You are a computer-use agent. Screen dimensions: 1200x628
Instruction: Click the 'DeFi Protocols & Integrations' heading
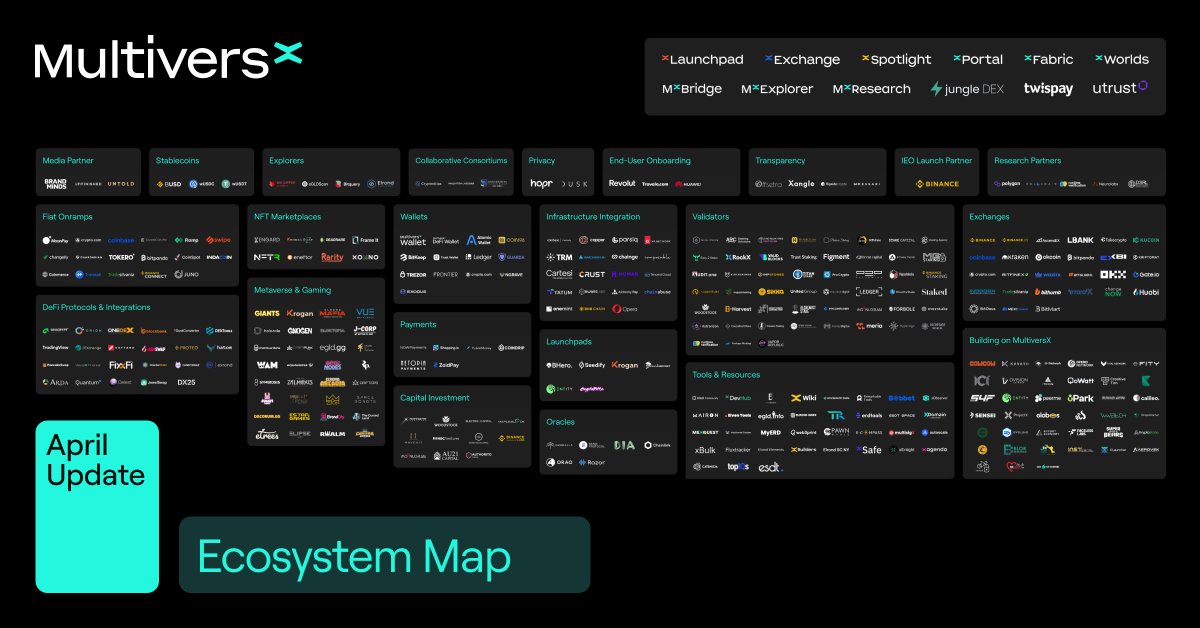pos(96,307)
